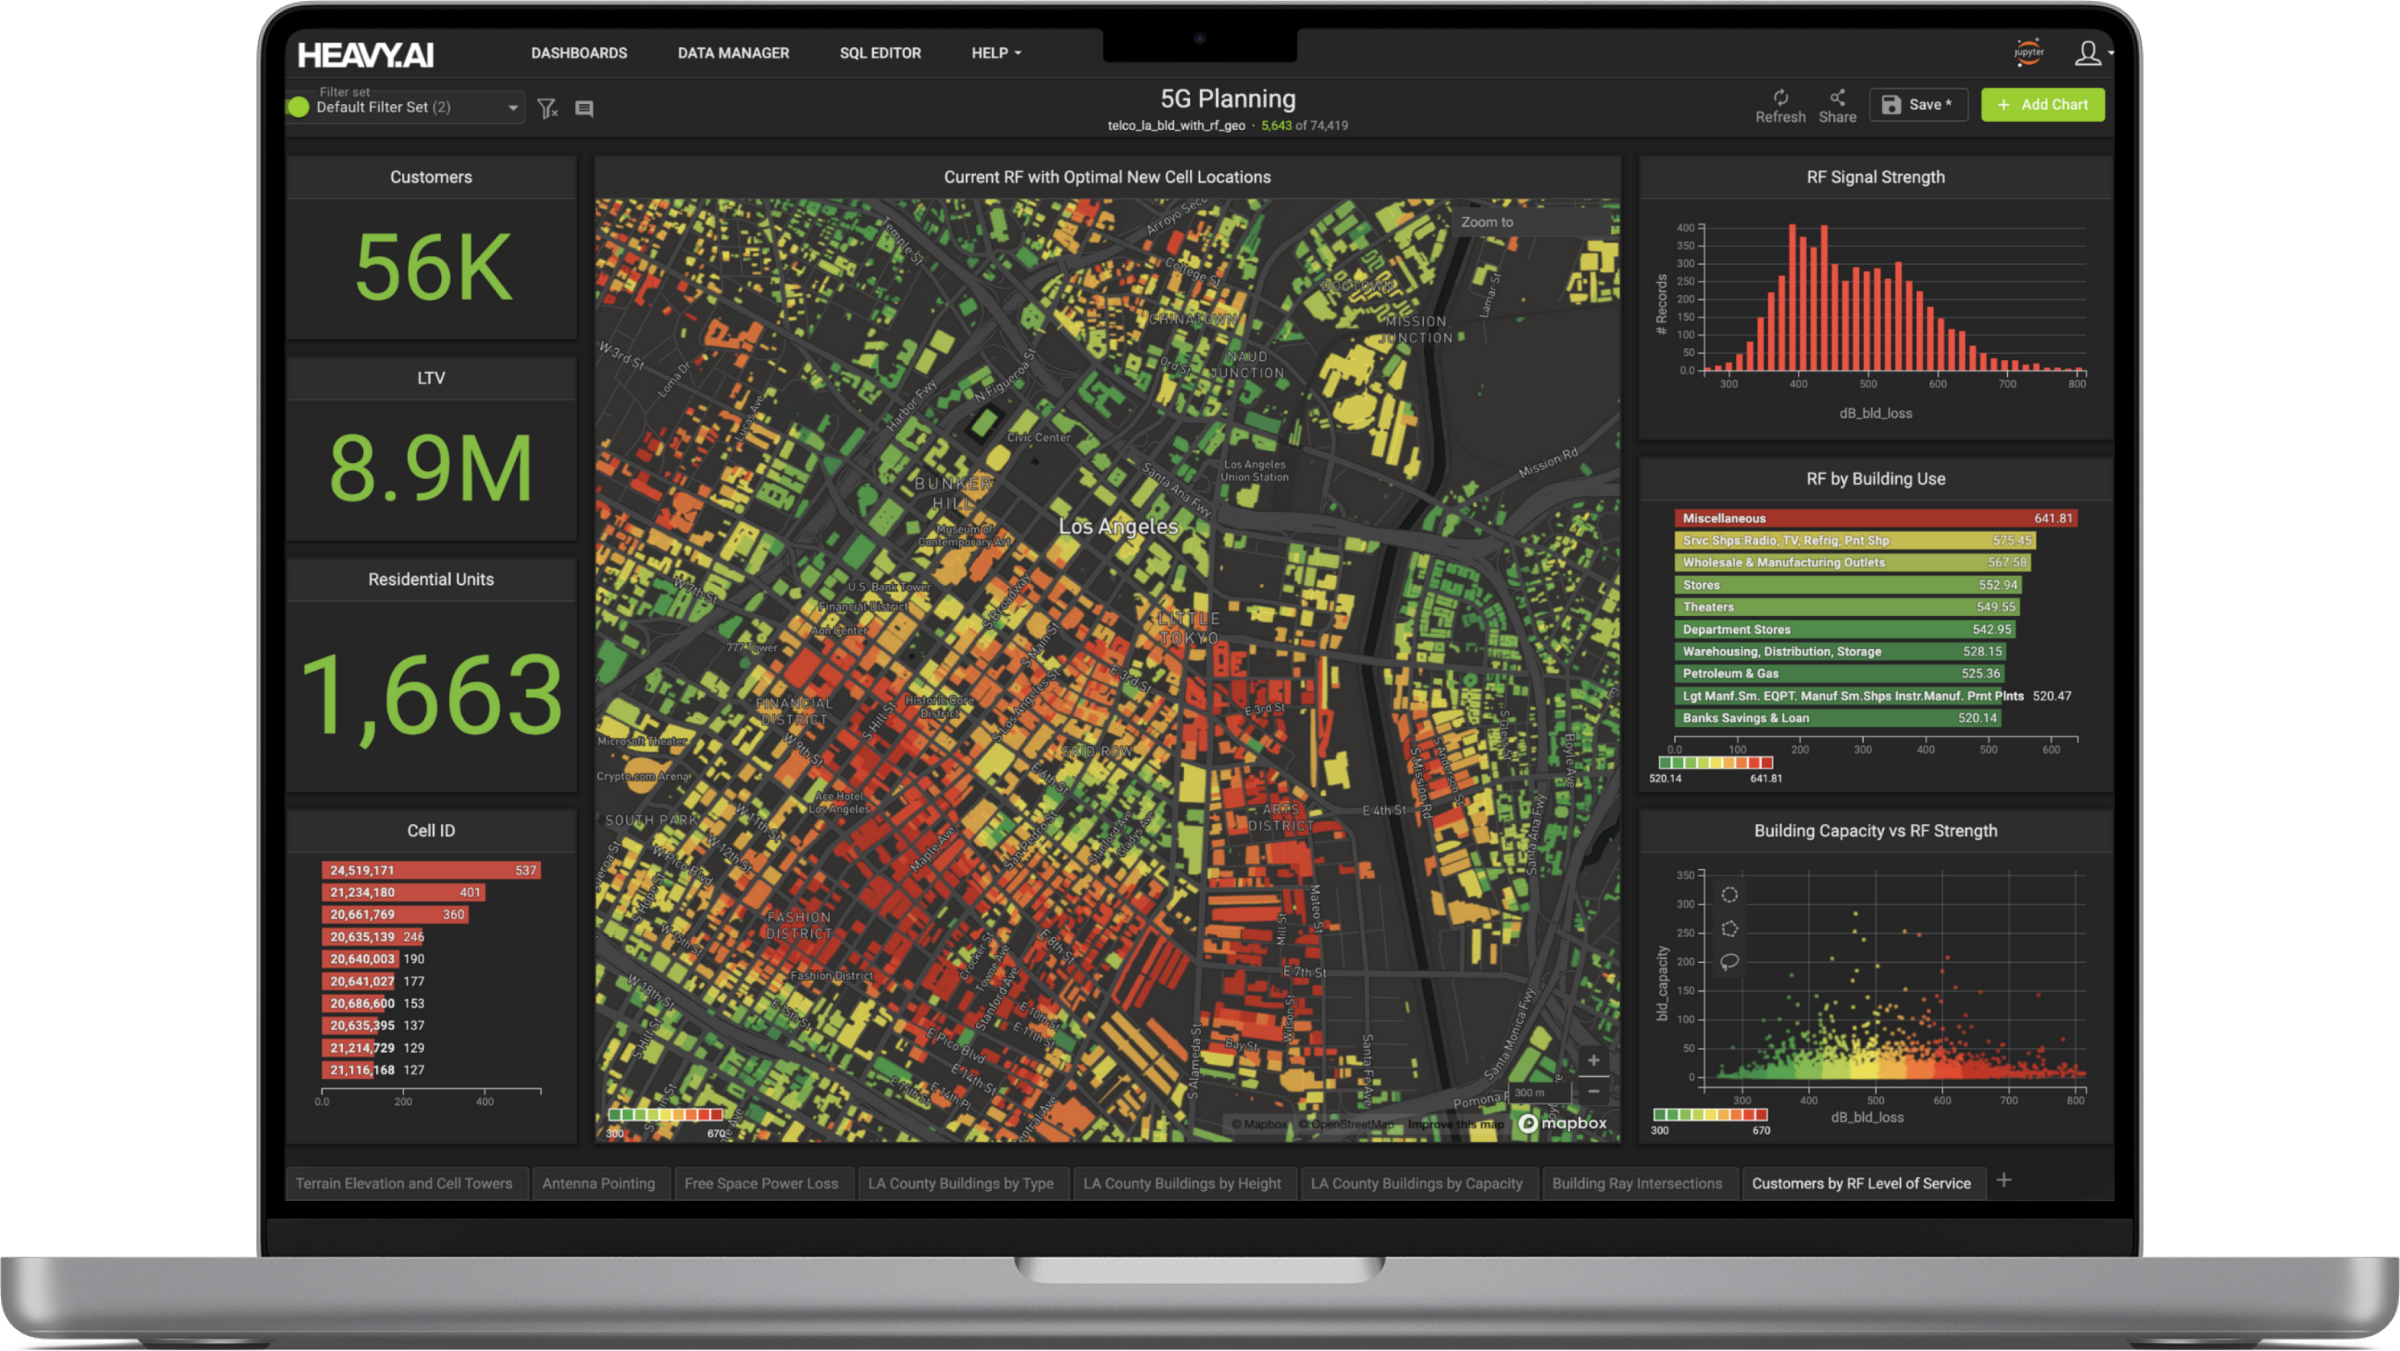Click the telco_la_bld_with_rf_geo table name

(1176, 126)
